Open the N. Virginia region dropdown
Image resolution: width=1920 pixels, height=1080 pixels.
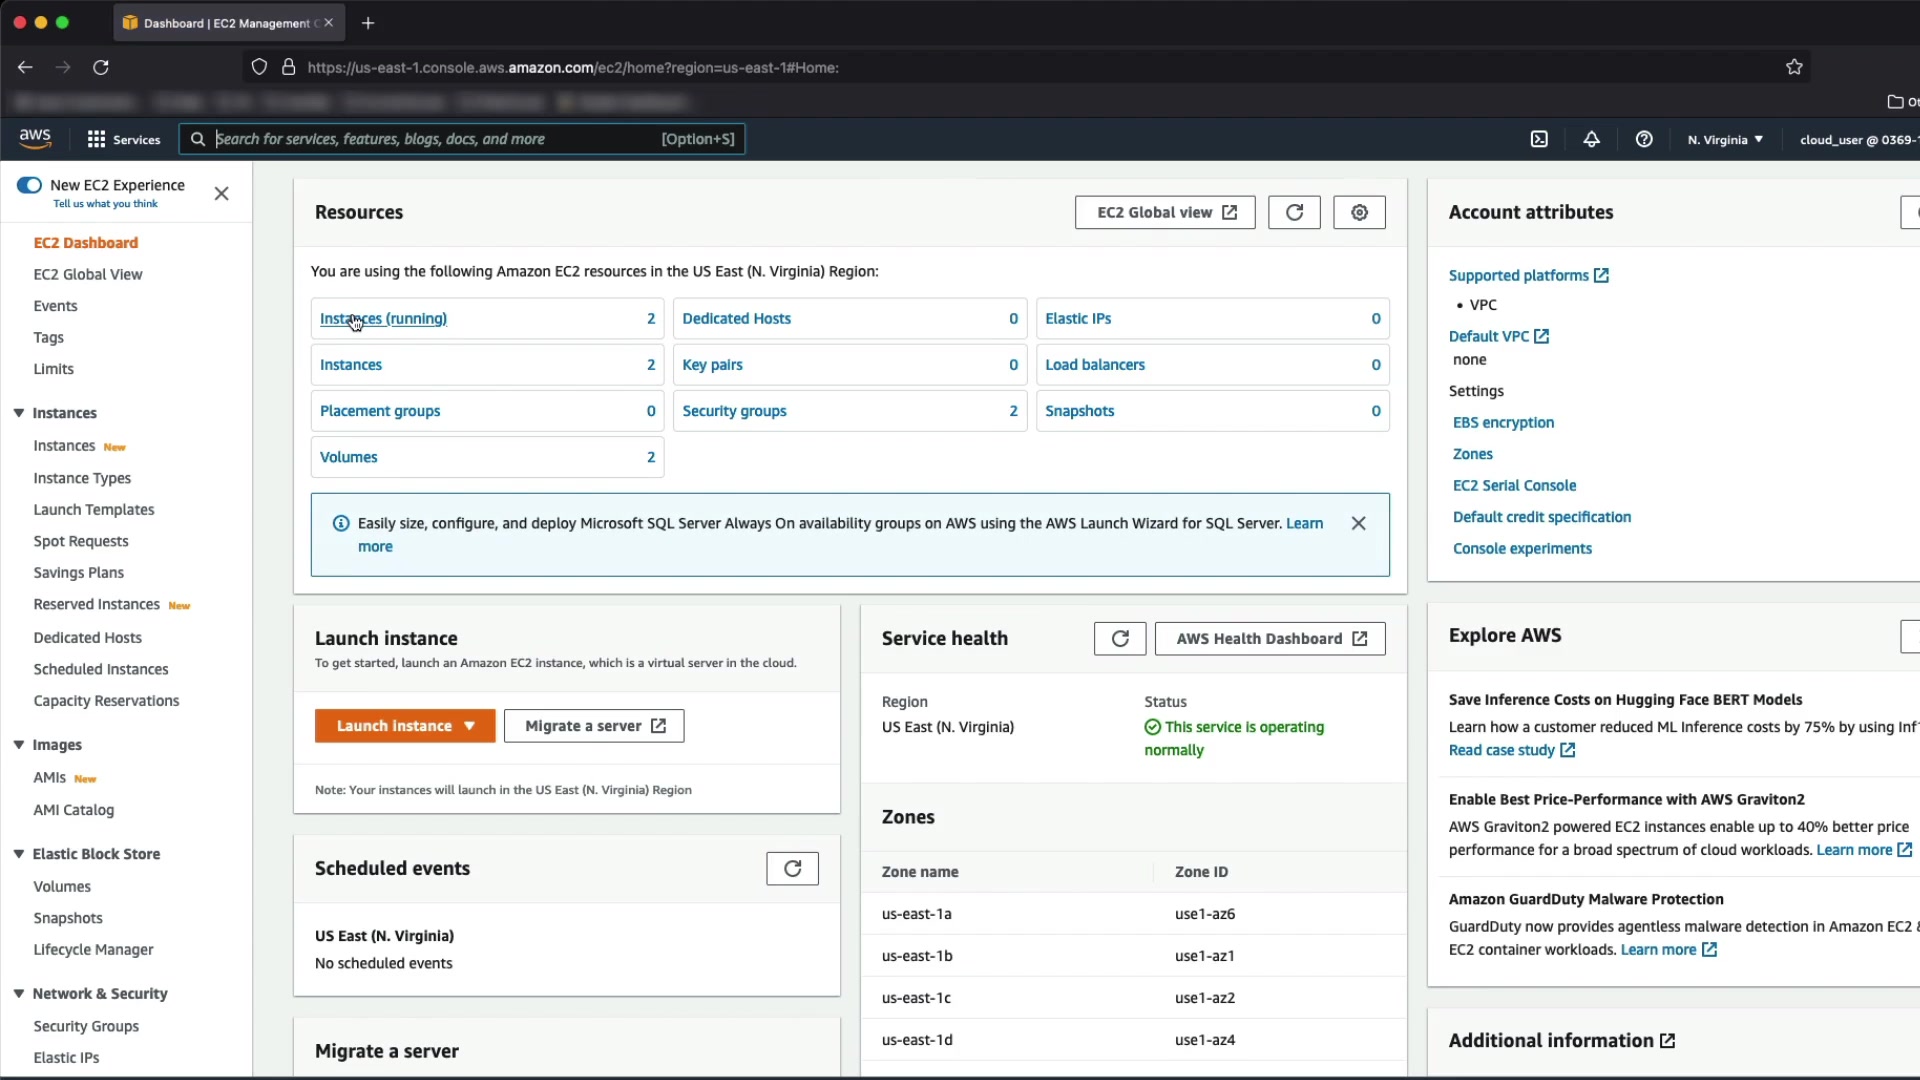click(1725, 139)
